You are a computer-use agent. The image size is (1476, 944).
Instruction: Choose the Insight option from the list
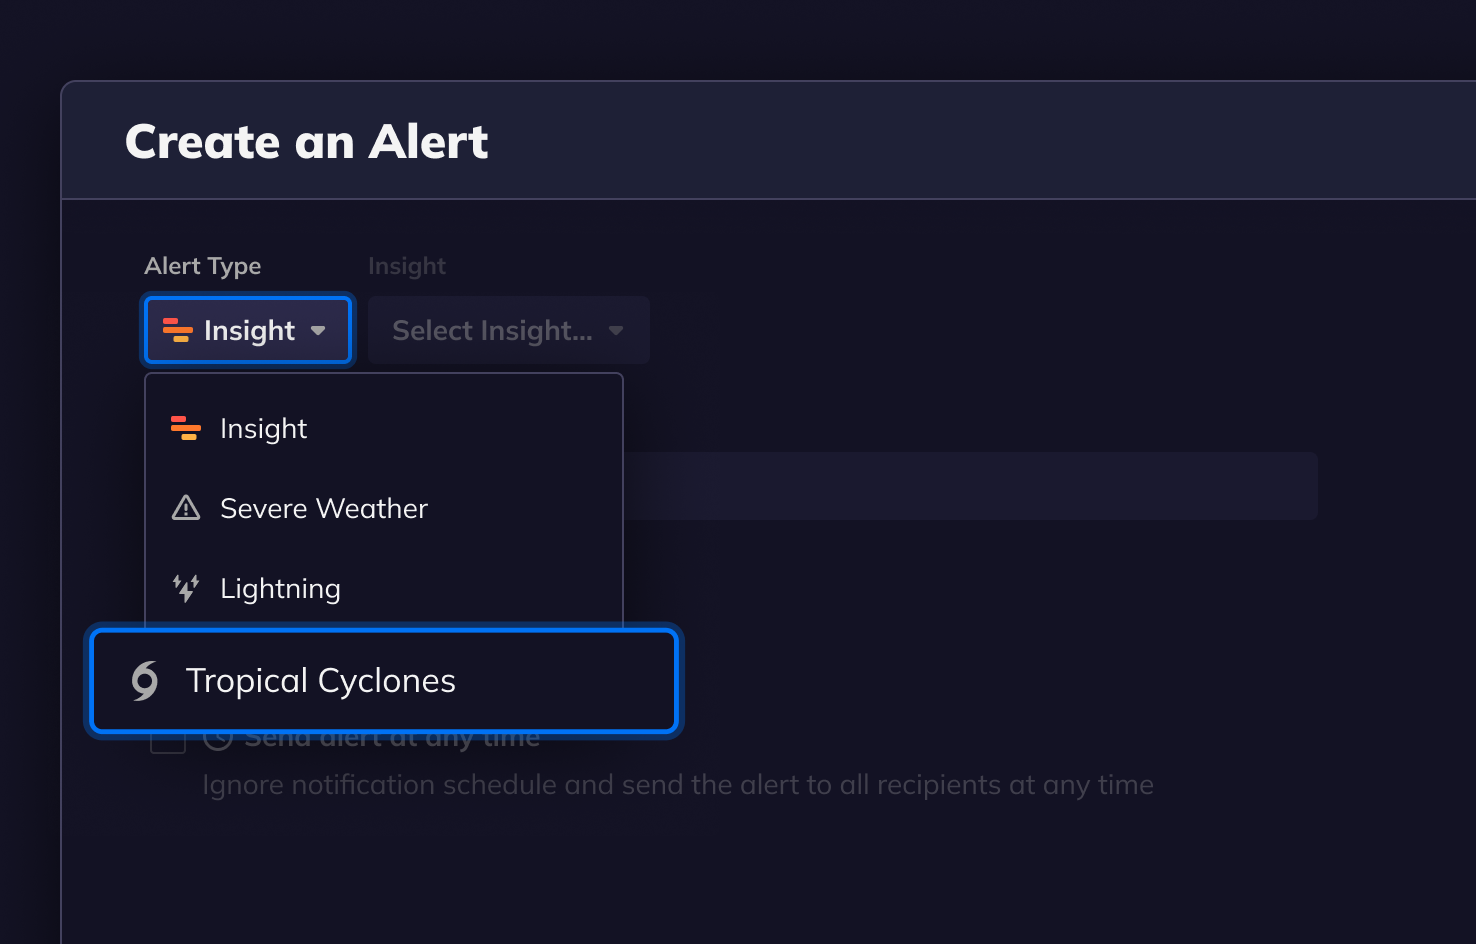coord(264,428)
